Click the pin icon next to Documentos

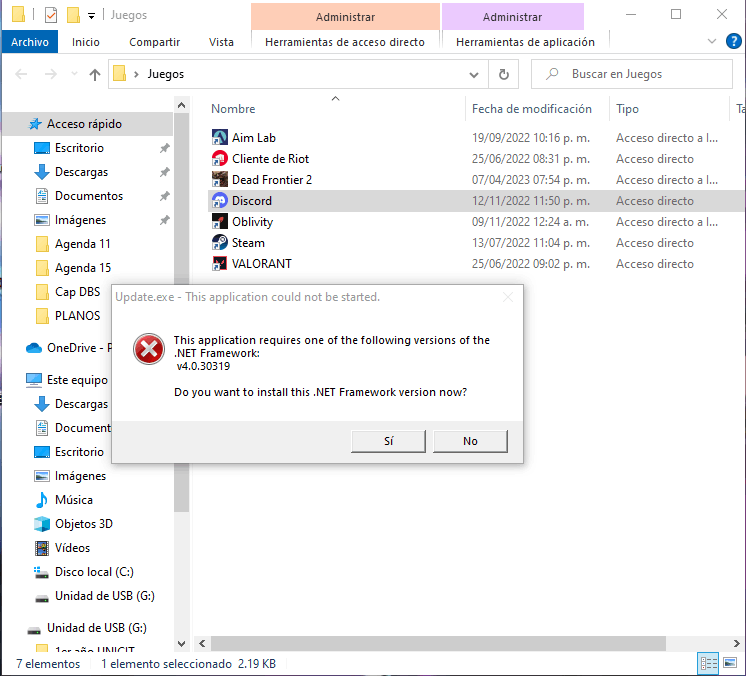165,196
